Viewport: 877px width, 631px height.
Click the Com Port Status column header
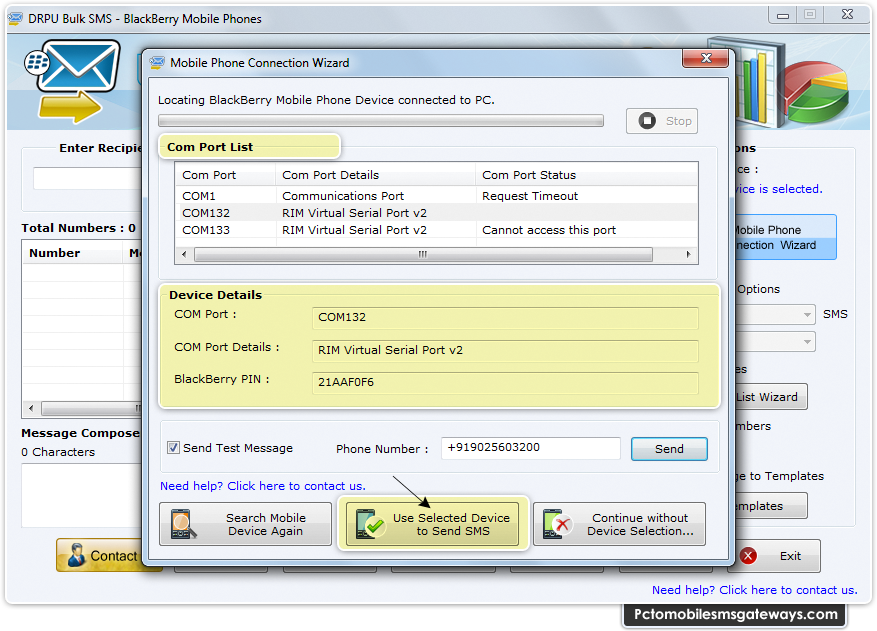click(587, 175)
